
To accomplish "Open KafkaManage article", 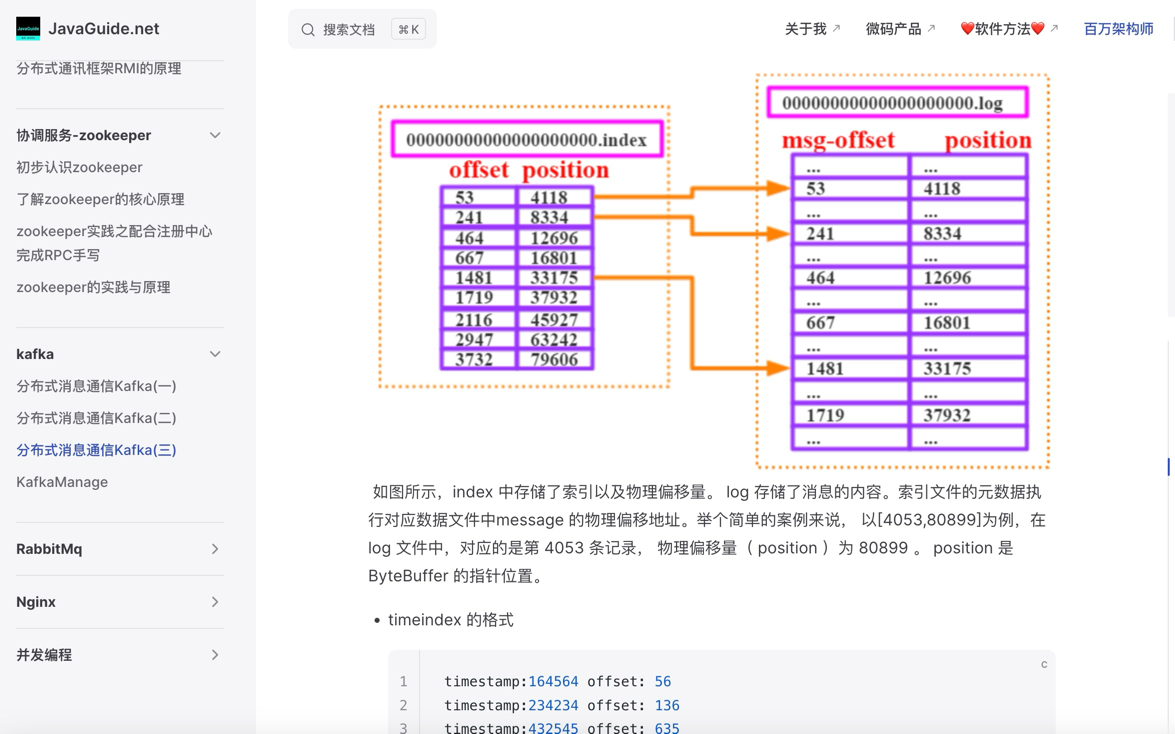I will pyautogui.click(x=62, y=482).
